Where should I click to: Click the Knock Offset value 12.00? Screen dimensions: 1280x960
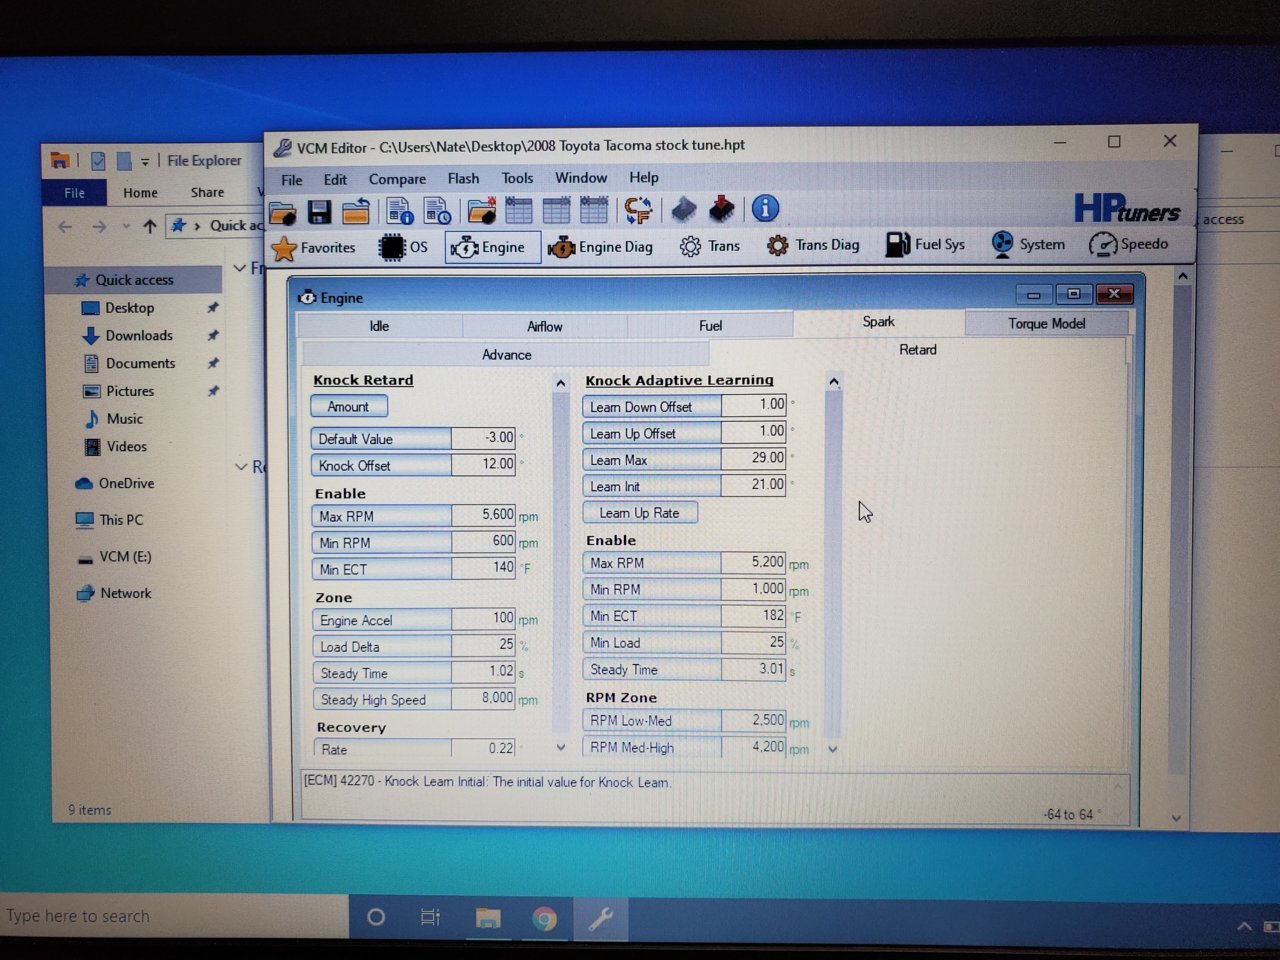coord(483,464)
